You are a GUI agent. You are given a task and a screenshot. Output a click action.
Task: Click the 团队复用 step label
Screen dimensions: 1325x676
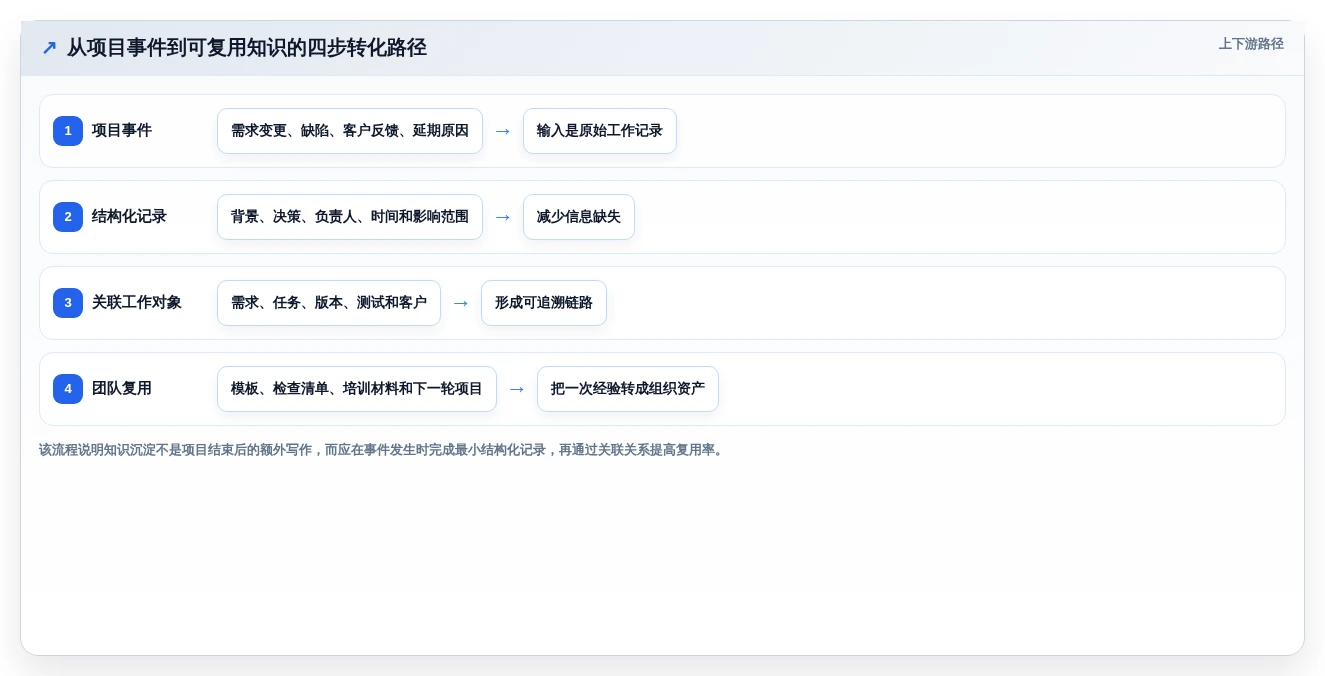(x=122, y=389)
